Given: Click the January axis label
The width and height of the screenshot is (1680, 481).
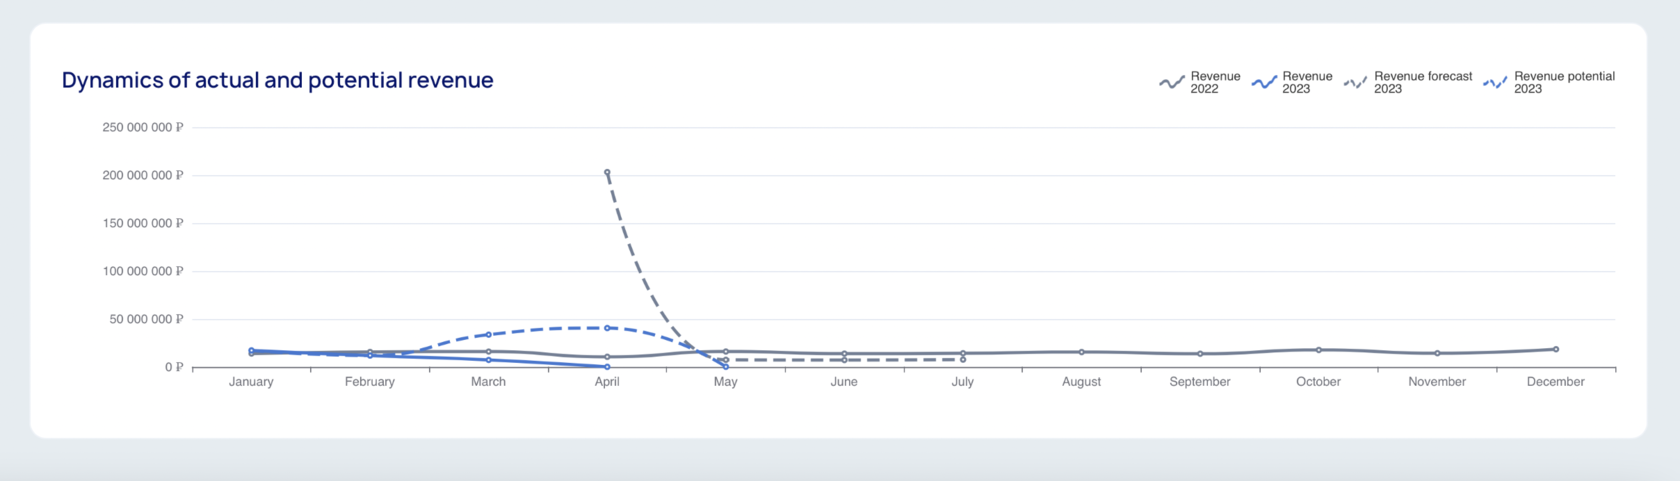Looking at the screenshot, I should click(251, 382).
